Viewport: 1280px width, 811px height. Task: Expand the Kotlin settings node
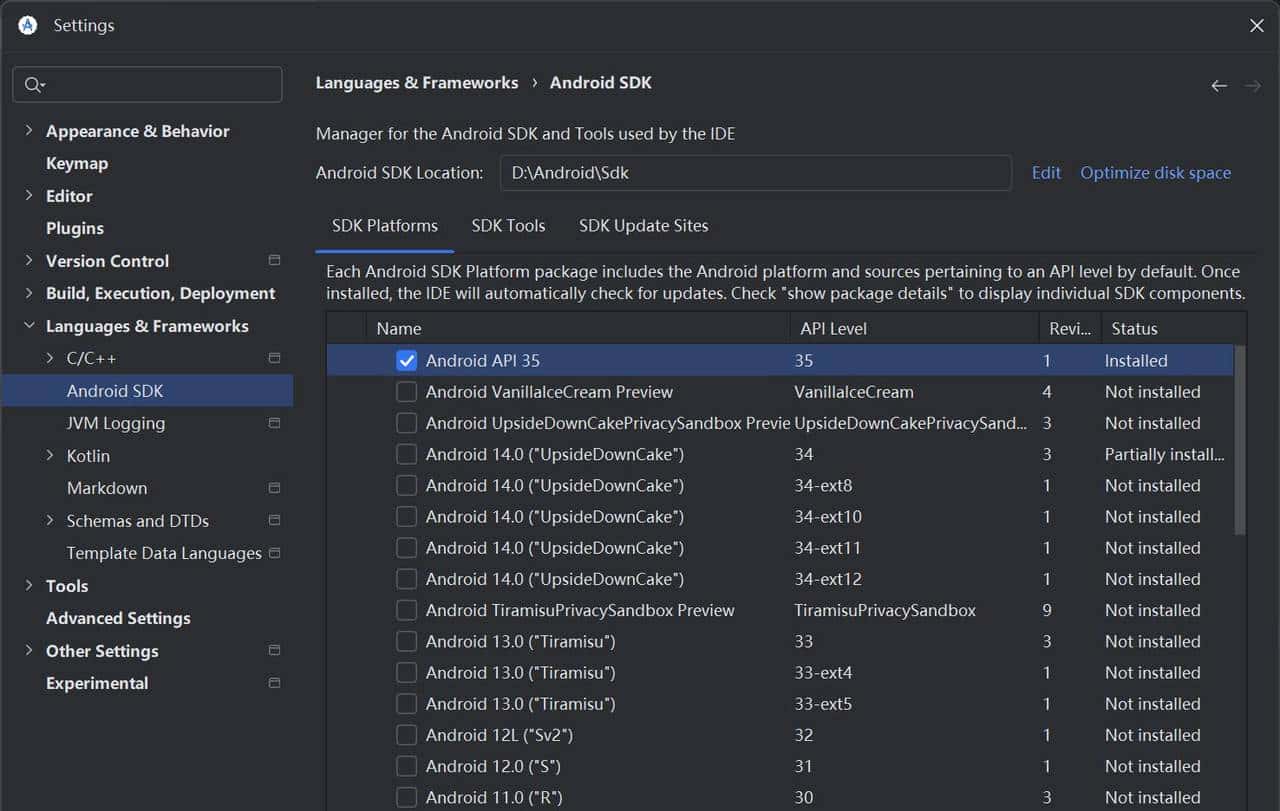50,456
